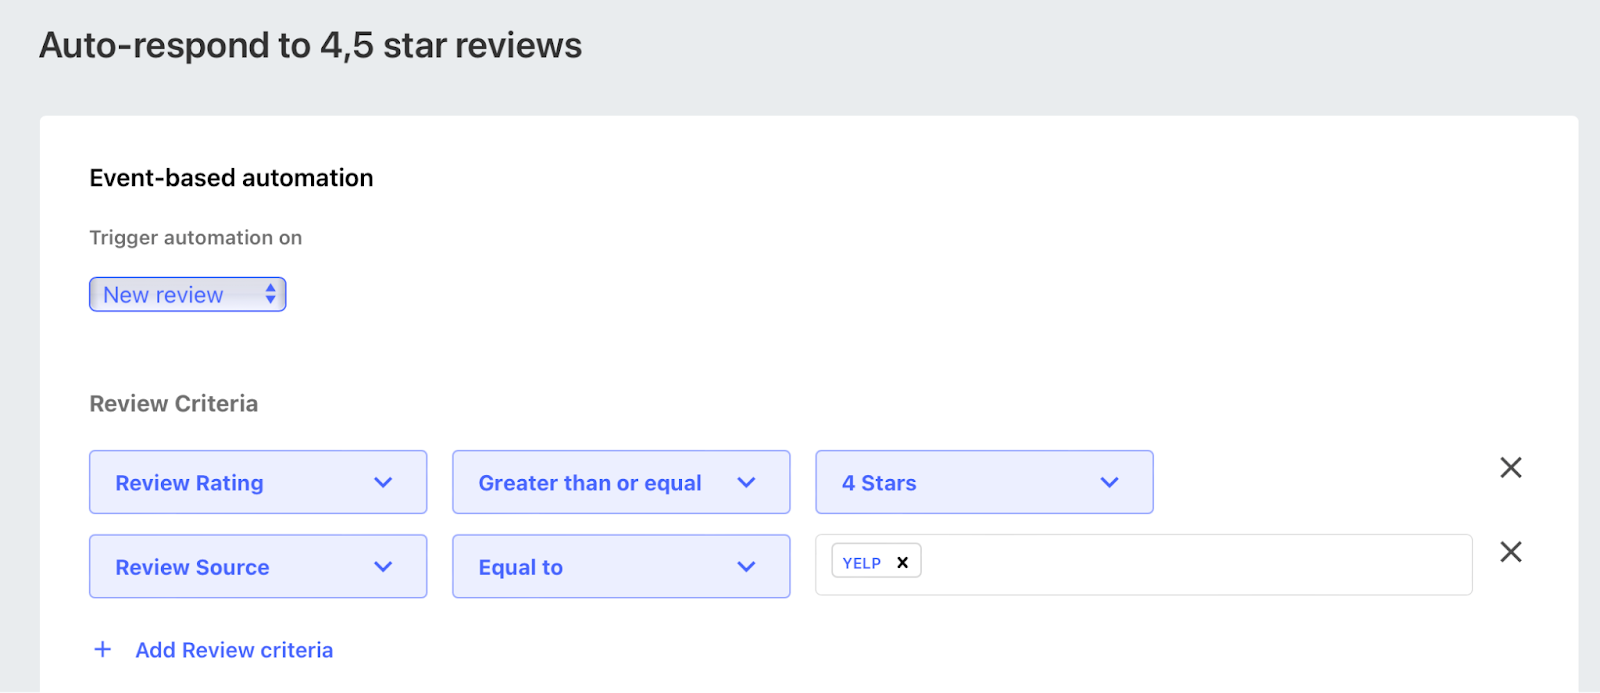Click the chevron beside Review Source
Image resolution: width=1600 pixels, height=693 pixels.
383,566
